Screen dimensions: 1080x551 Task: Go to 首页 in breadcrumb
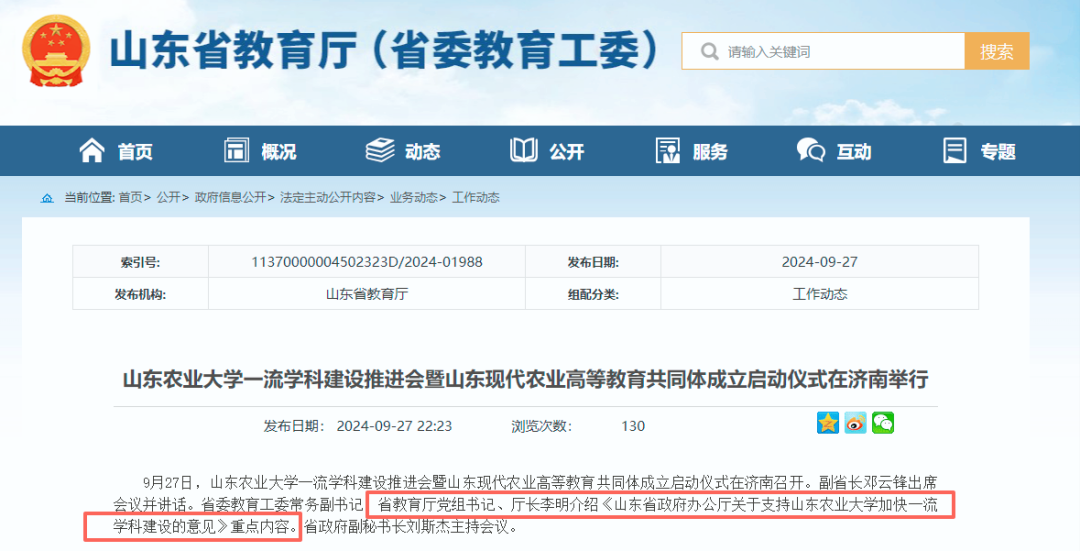click(130, 198)
